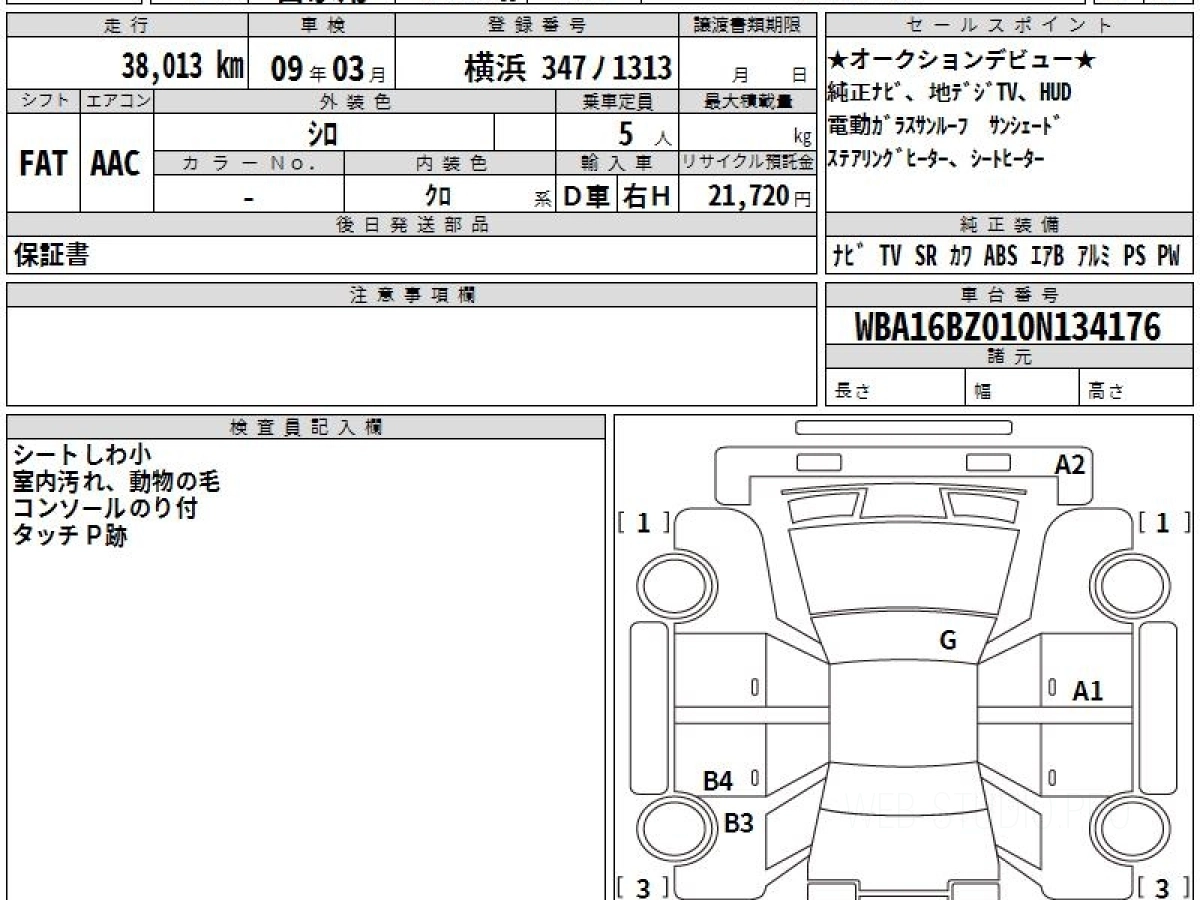Select inspector note タッチP跡
The width and height of the screenshot is (1200, 900).
click(x=70, y=535)
